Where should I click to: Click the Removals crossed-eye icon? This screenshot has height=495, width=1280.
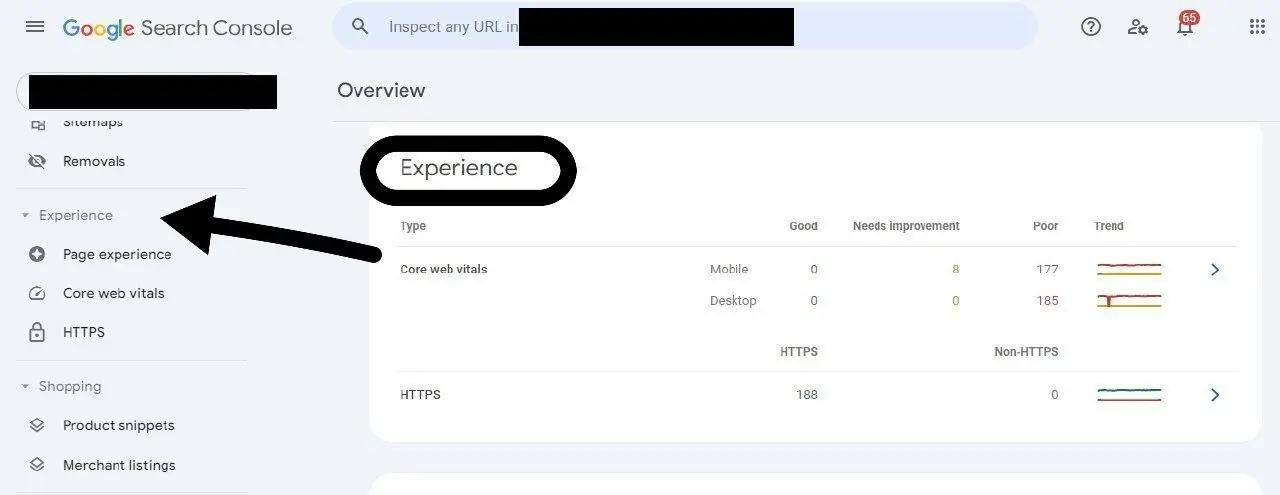point(37,161)
